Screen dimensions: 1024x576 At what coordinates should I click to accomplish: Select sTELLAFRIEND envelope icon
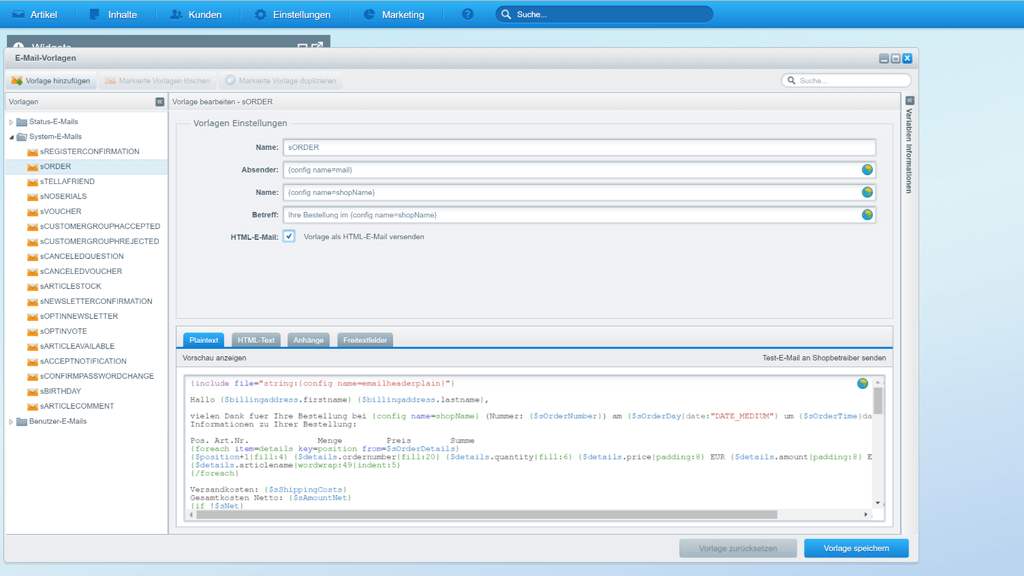(32, 182)
